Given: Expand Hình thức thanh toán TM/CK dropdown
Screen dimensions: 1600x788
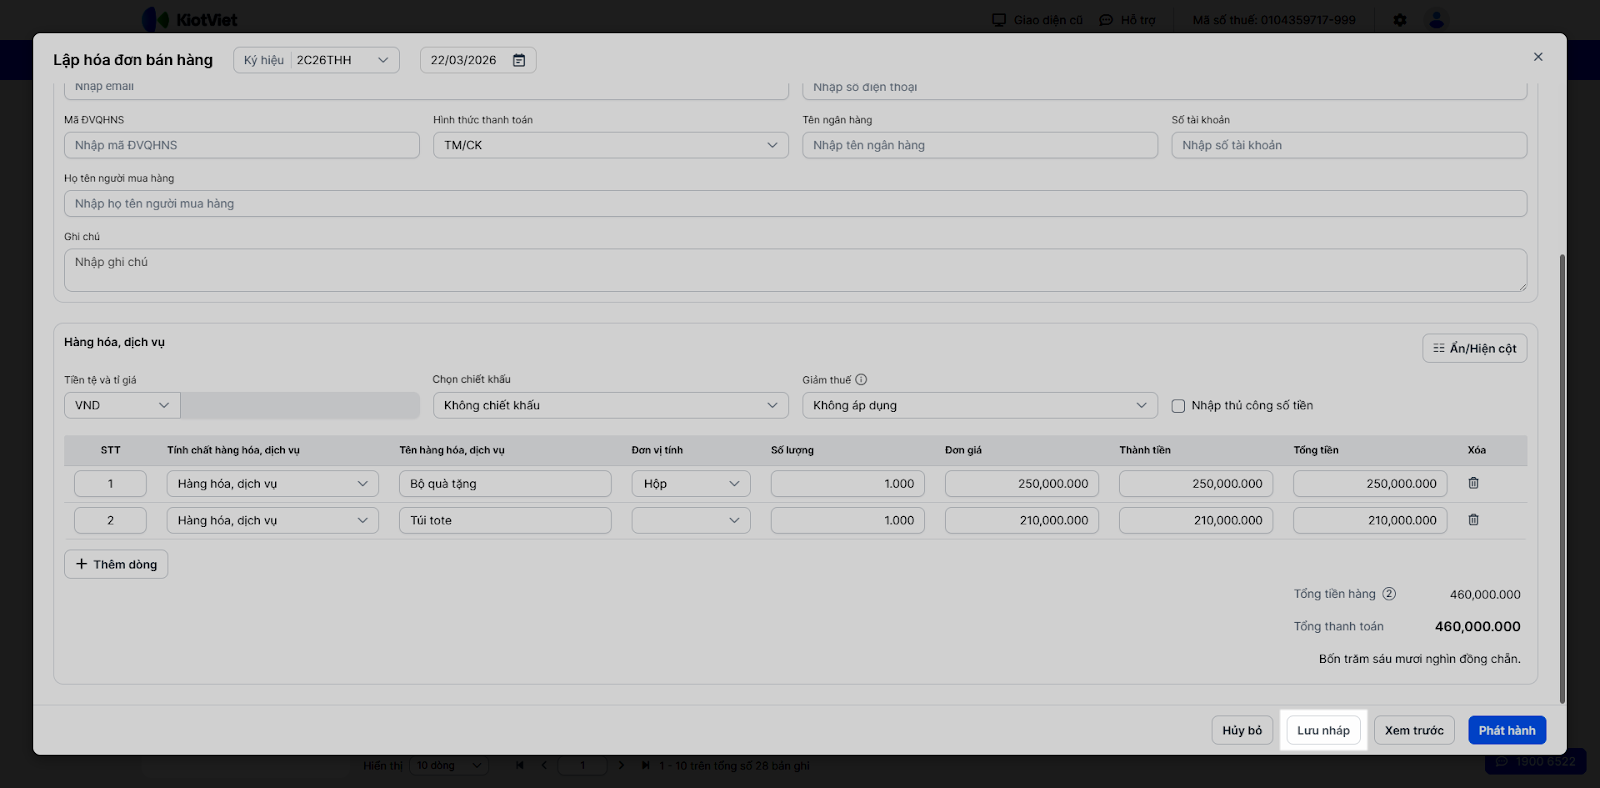Looking at the screenshot, I should tap(610, 145).
